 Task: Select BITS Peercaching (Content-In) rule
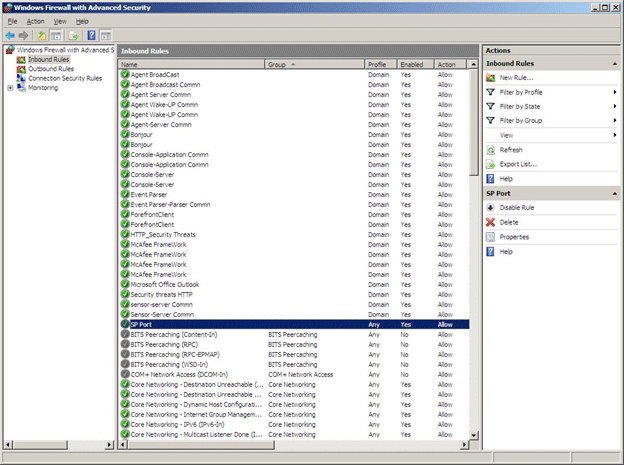point(294,334)
